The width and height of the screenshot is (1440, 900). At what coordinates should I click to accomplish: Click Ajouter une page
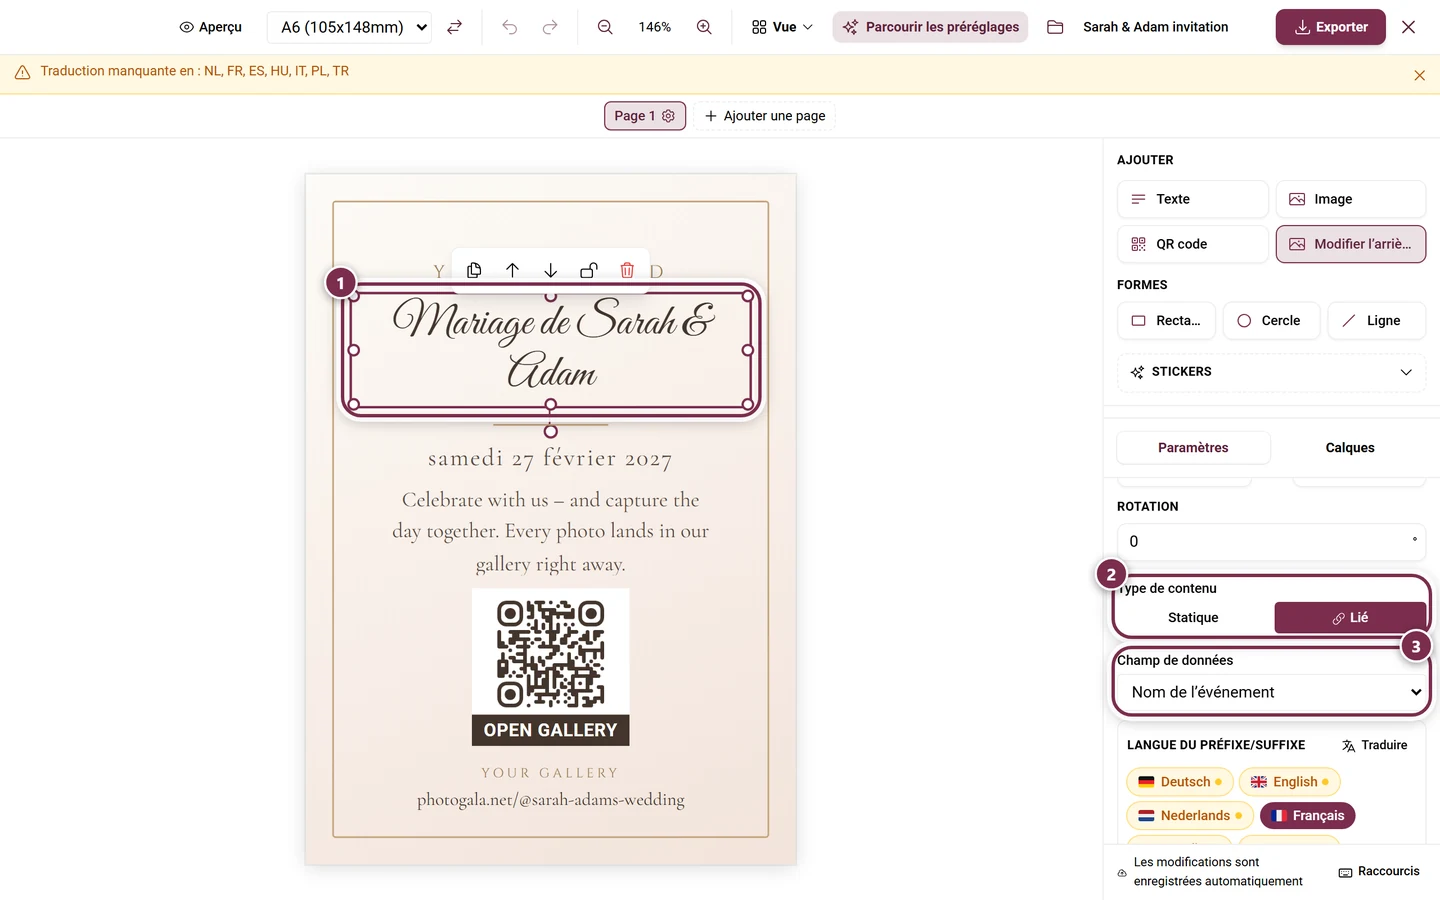pos(765,116)
